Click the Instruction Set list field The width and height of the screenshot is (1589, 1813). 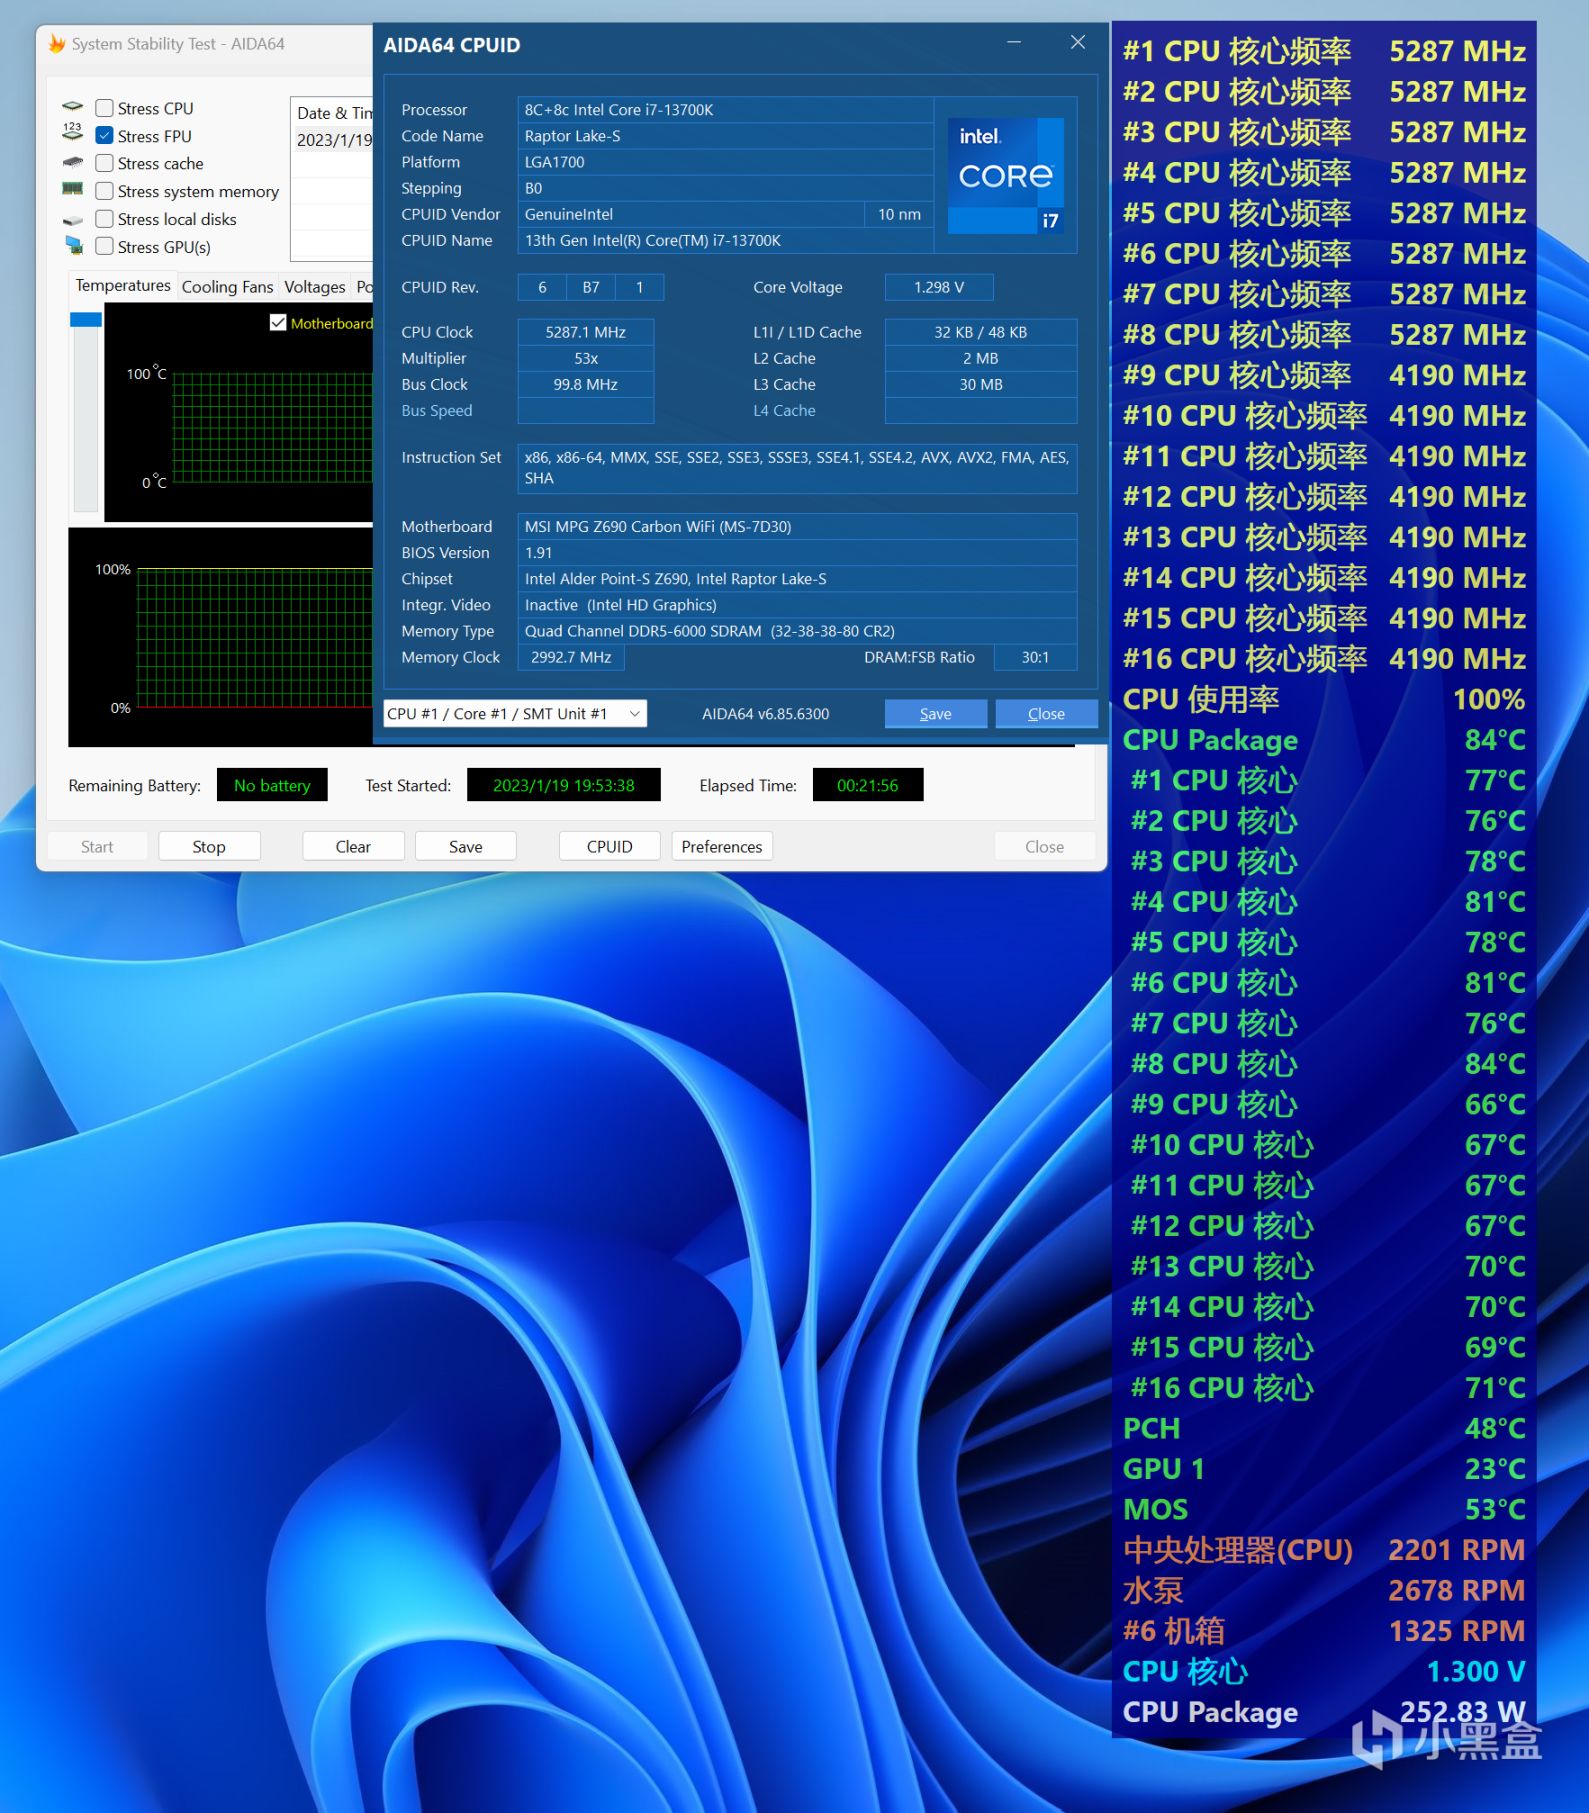coord(797,468)
